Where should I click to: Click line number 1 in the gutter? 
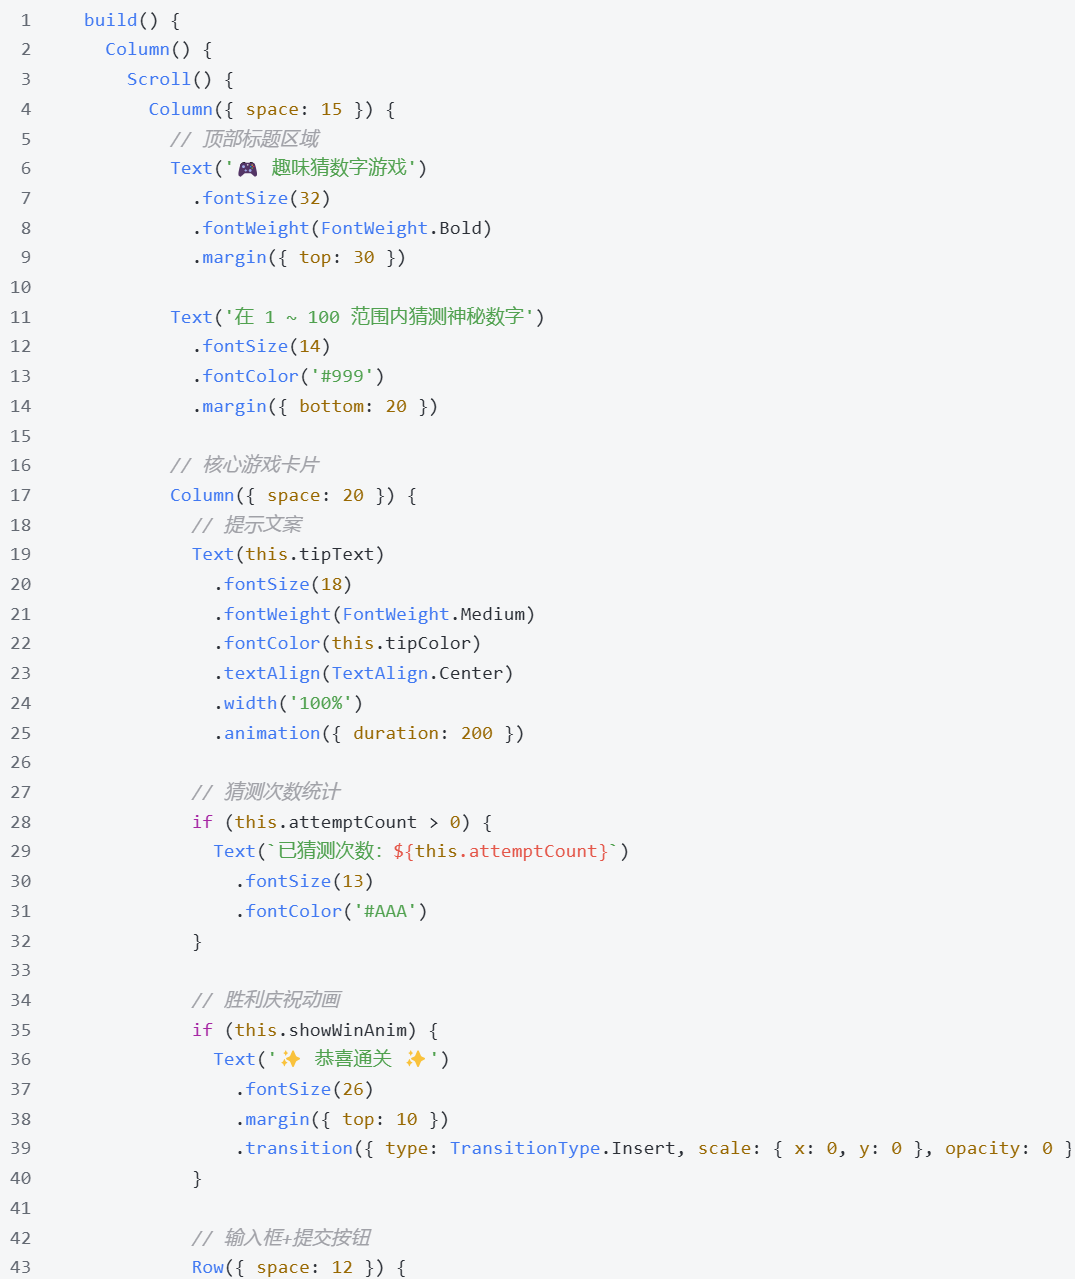point(25,20)
